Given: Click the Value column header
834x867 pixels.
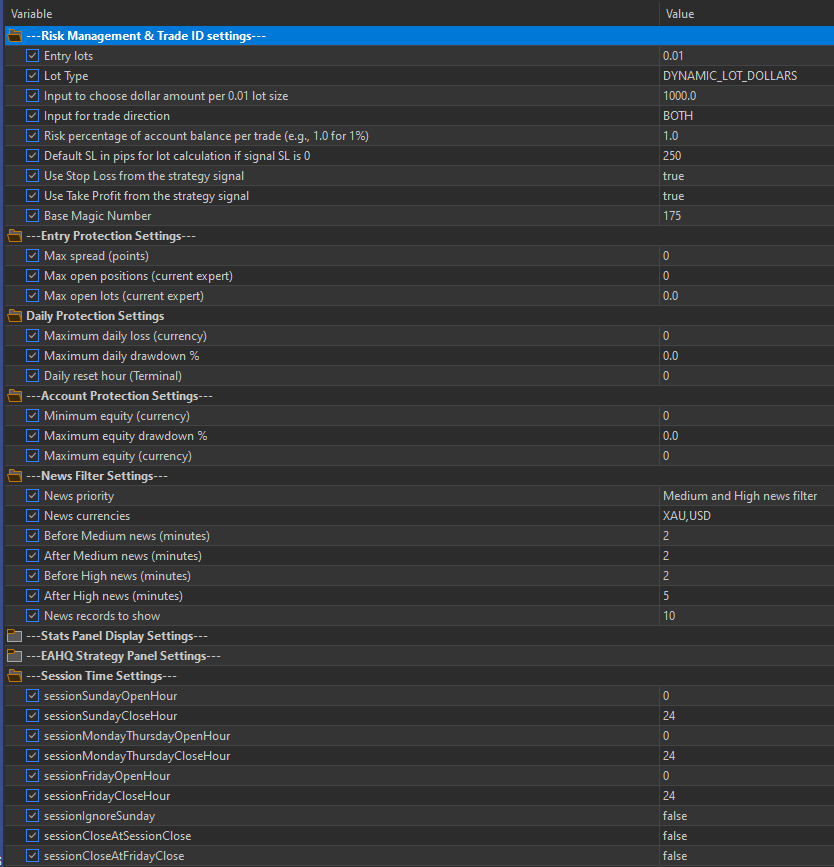Looking at the screenshot, I should [x=678, y=14].
